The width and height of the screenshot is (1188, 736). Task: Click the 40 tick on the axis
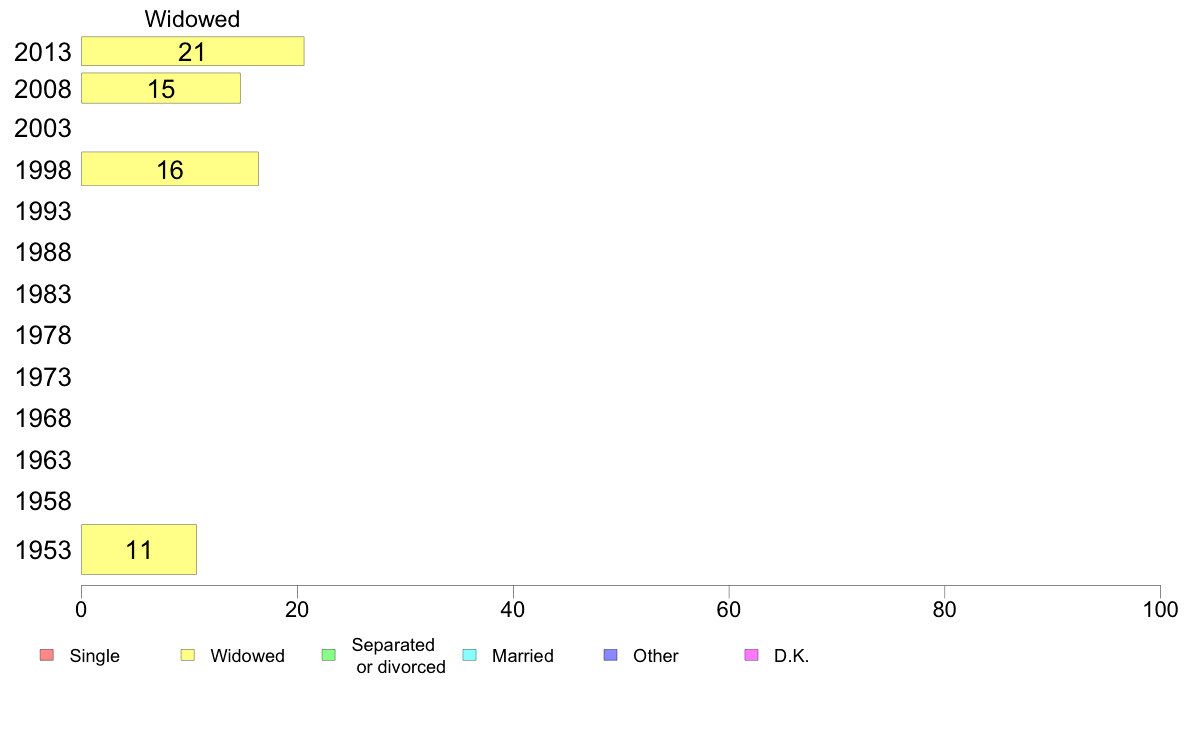click(x=513, y=609)
